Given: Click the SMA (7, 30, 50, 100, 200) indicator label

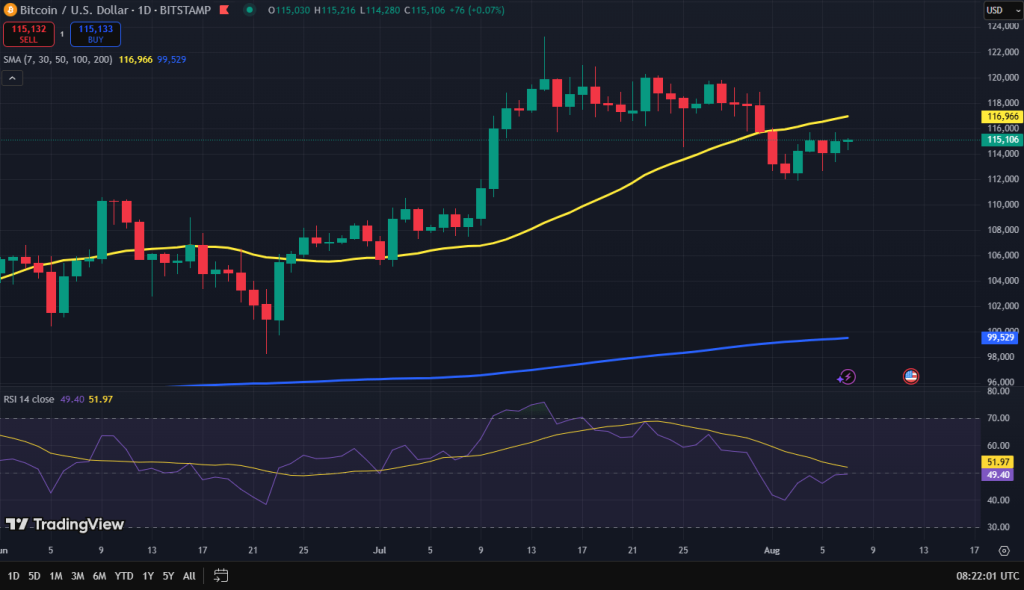Looking at the screenshot, I should click(57, 59).
